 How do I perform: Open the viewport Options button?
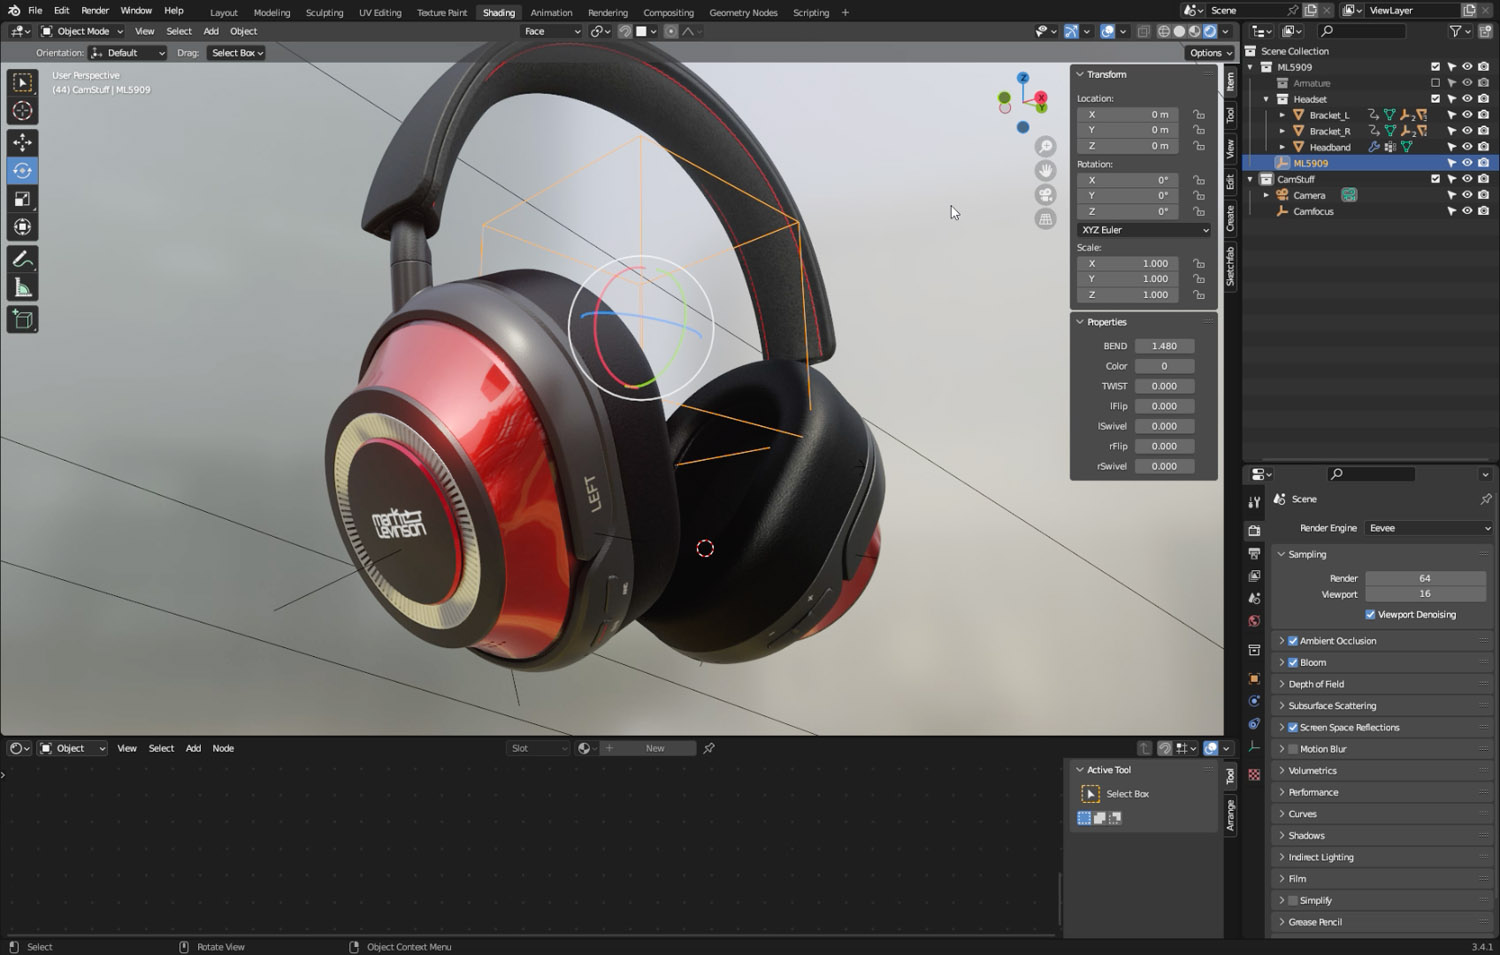(x=1210, y=53)
